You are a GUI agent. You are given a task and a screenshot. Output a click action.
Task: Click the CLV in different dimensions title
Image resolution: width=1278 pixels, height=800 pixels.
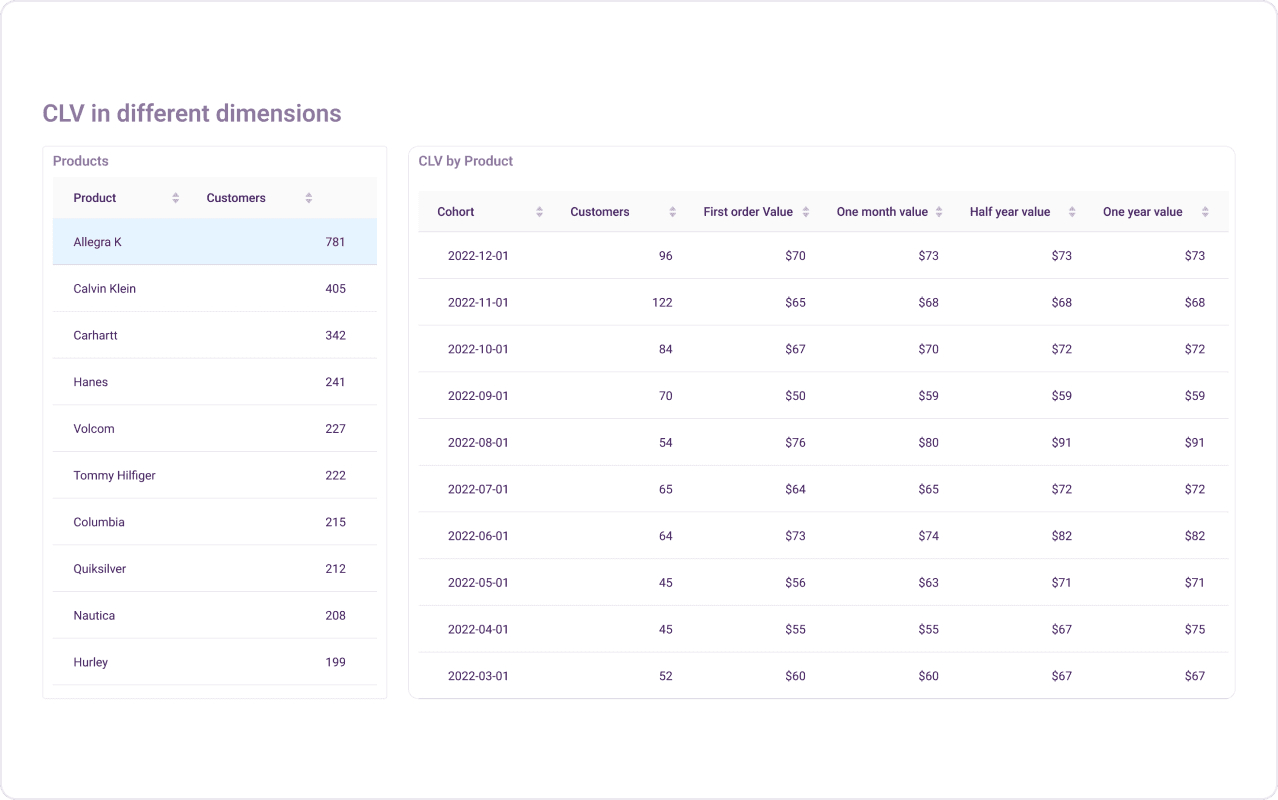tap(192, 113)
